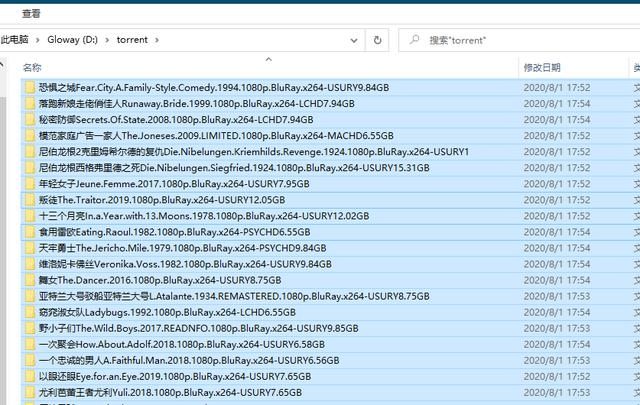Click folder icon of The.Wild.Boys row
The height and width of the screenshot is (405, 640).
point(30,328)
